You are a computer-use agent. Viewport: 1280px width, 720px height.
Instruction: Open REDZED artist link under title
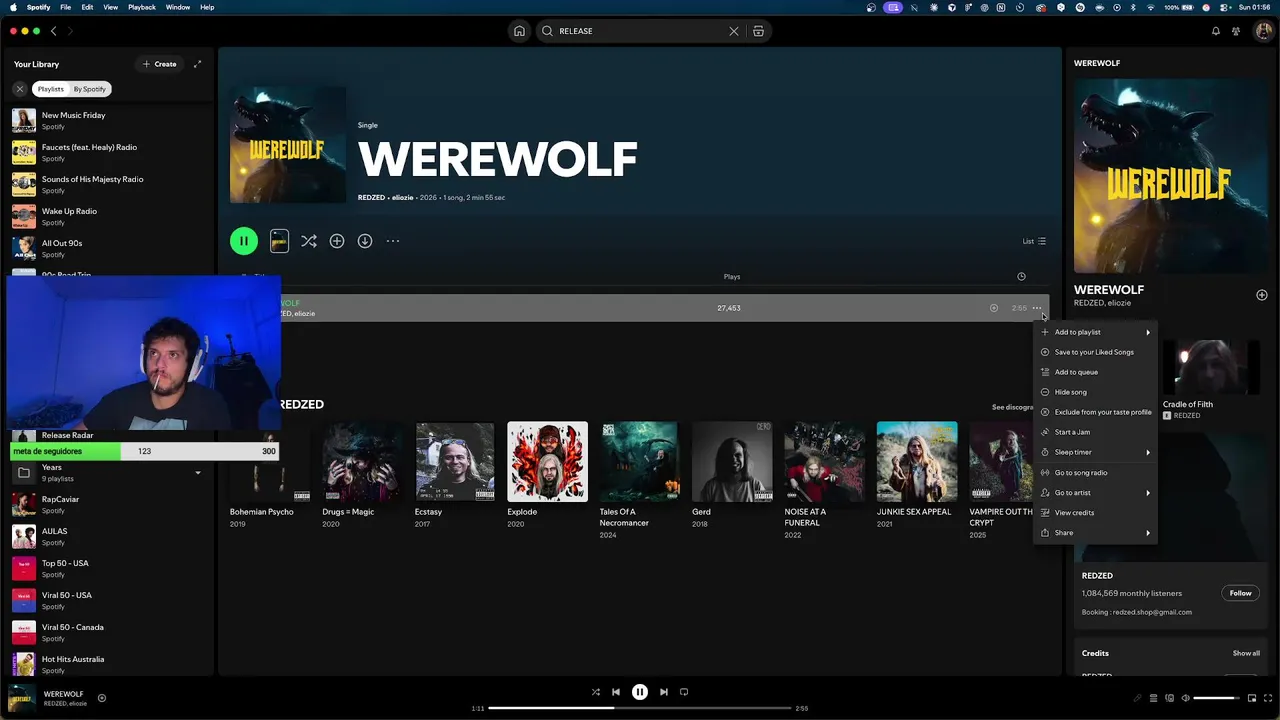[x=371, y=197]
